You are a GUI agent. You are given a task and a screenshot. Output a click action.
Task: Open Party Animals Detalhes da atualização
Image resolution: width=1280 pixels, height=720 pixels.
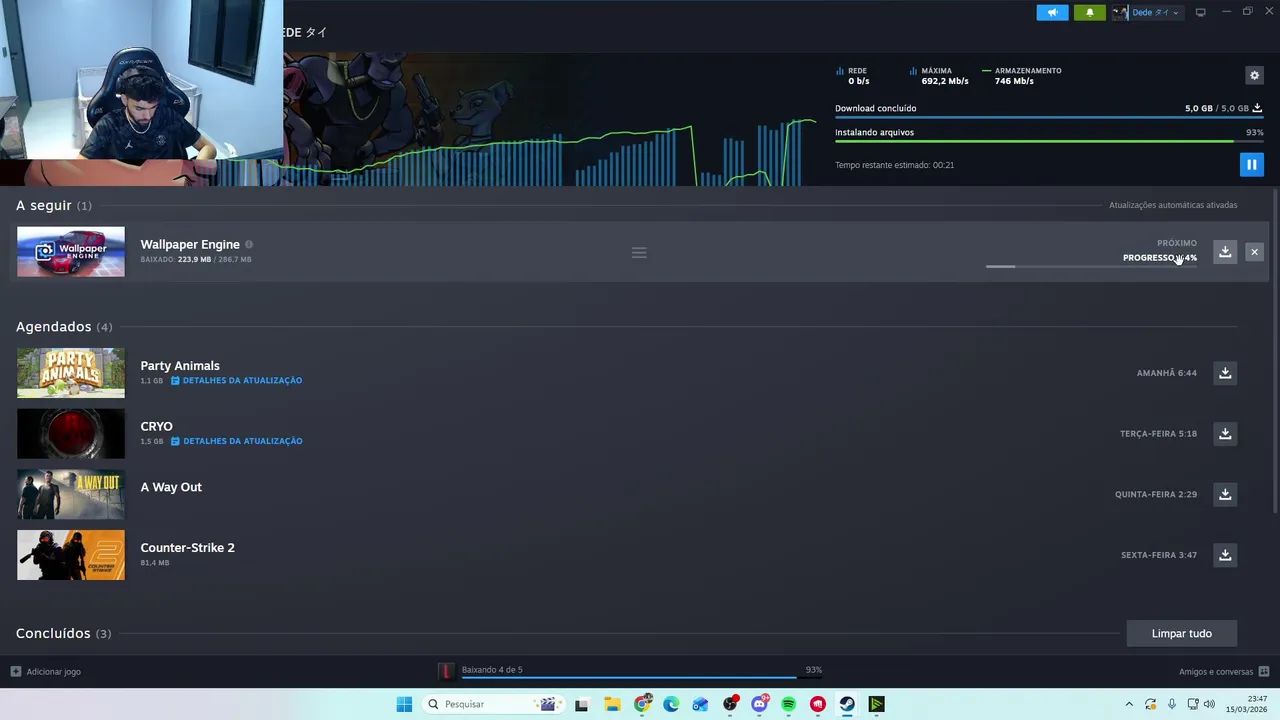click(236, 380)
